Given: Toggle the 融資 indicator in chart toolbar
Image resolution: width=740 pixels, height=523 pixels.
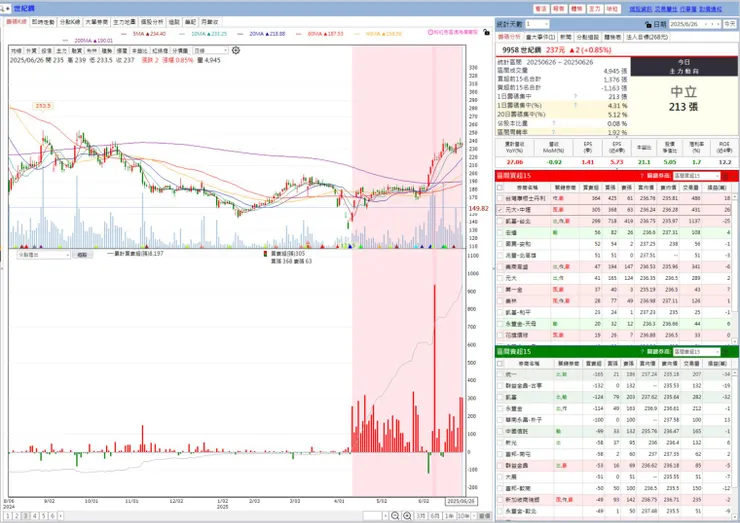Looking at the screenshot, I should 76,51.
